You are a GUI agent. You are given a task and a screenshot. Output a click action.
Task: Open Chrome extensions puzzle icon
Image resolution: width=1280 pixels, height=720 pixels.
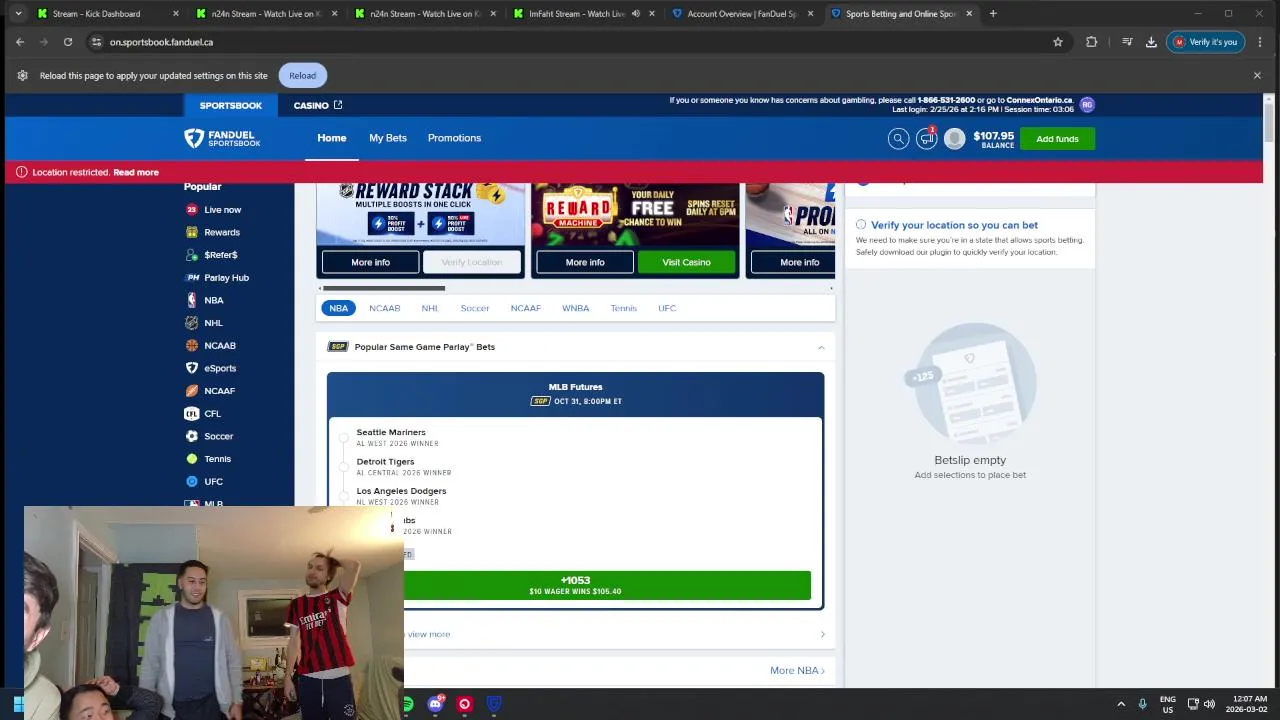[x=1091, y=42]
